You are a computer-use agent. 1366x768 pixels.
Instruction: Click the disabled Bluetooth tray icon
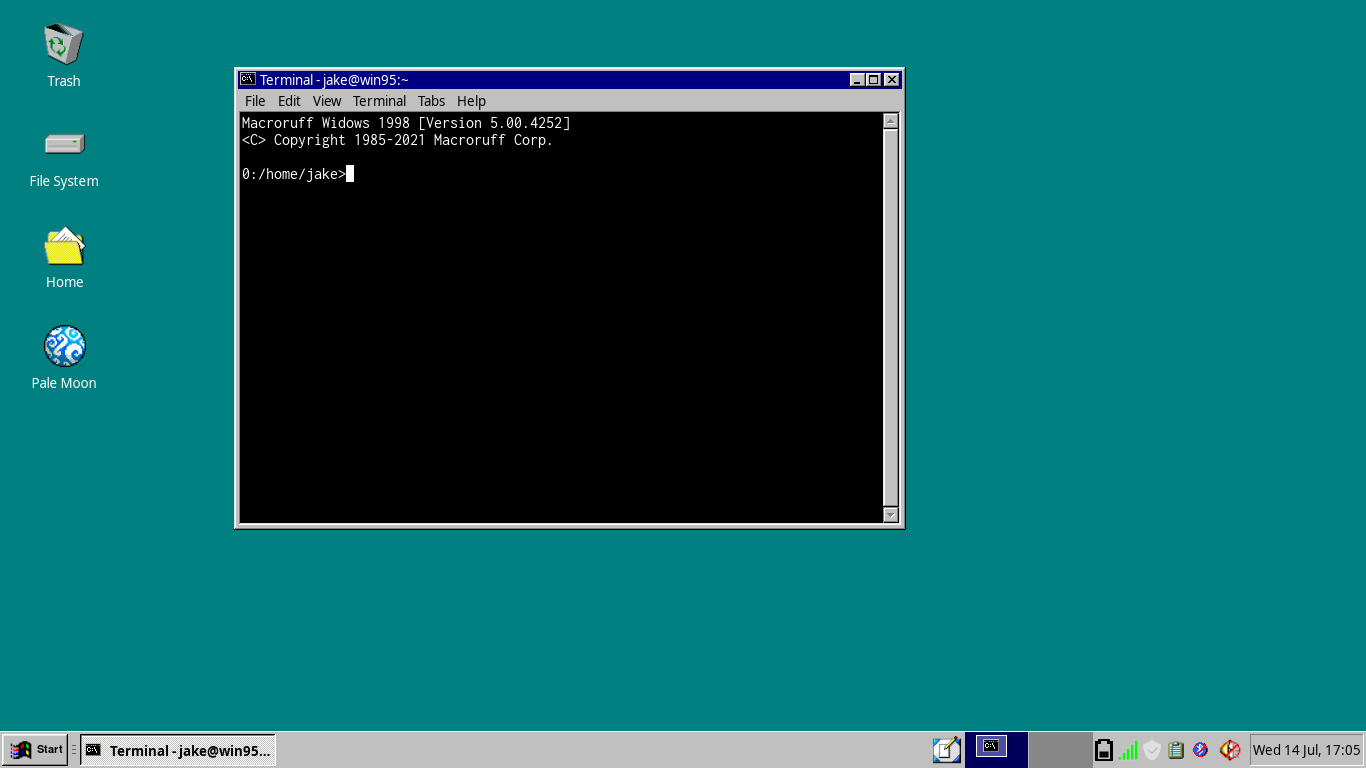1201,750
